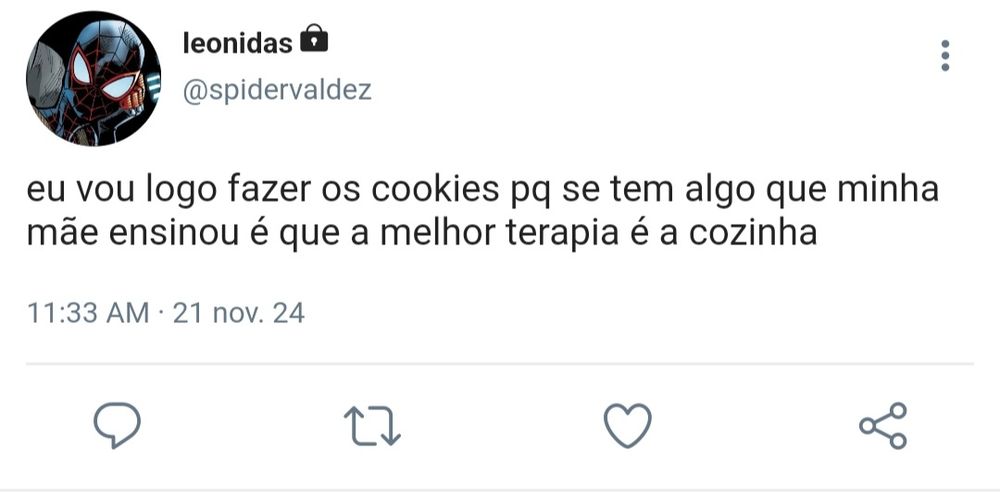
Task: Tap the reply speech bubble icon
Action: (x=117, y=425)
